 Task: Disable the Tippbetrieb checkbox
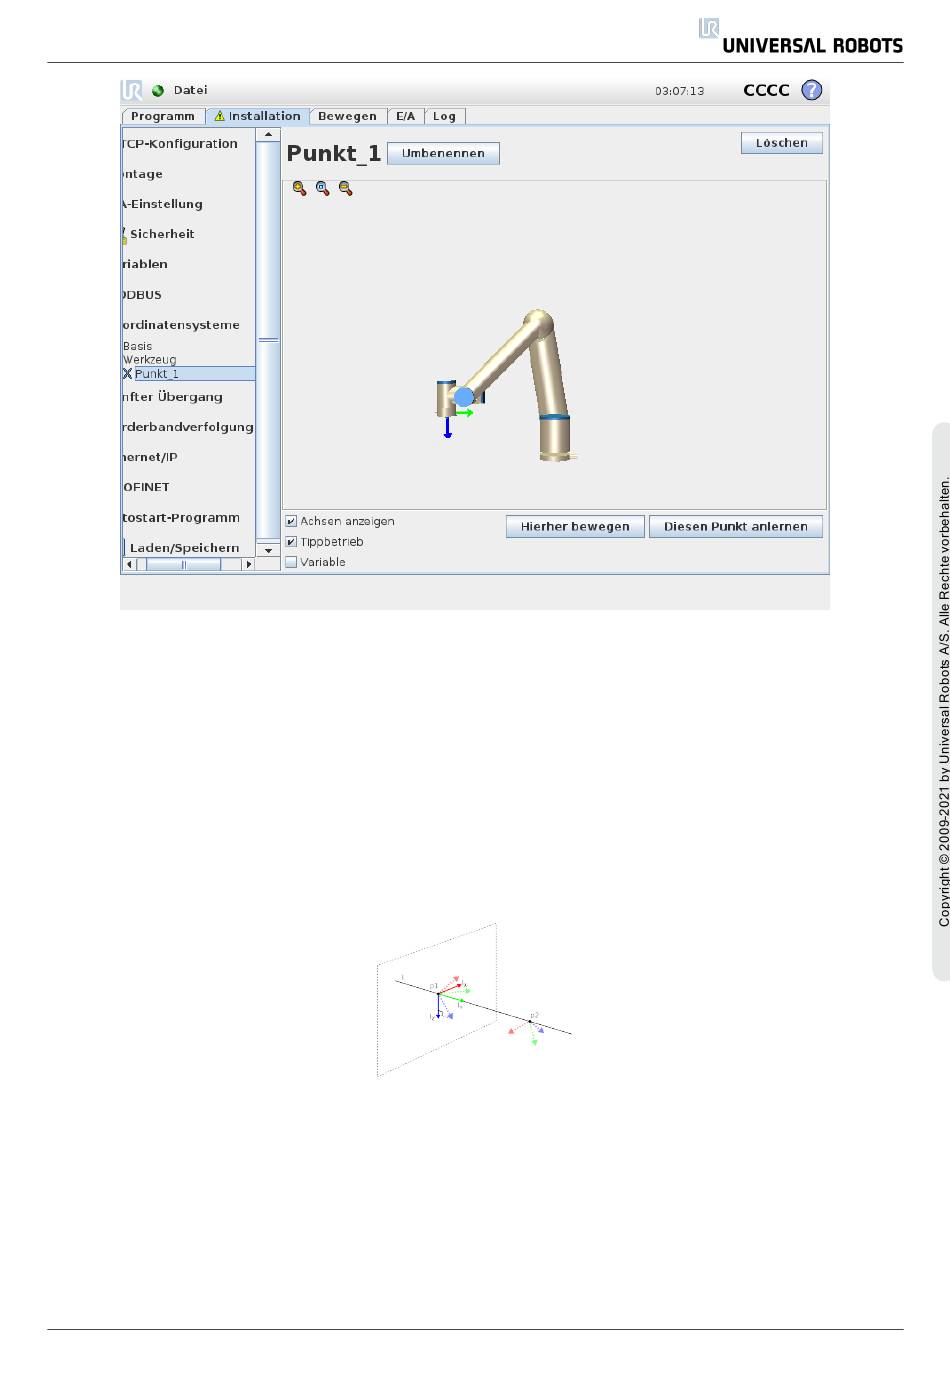291,542
